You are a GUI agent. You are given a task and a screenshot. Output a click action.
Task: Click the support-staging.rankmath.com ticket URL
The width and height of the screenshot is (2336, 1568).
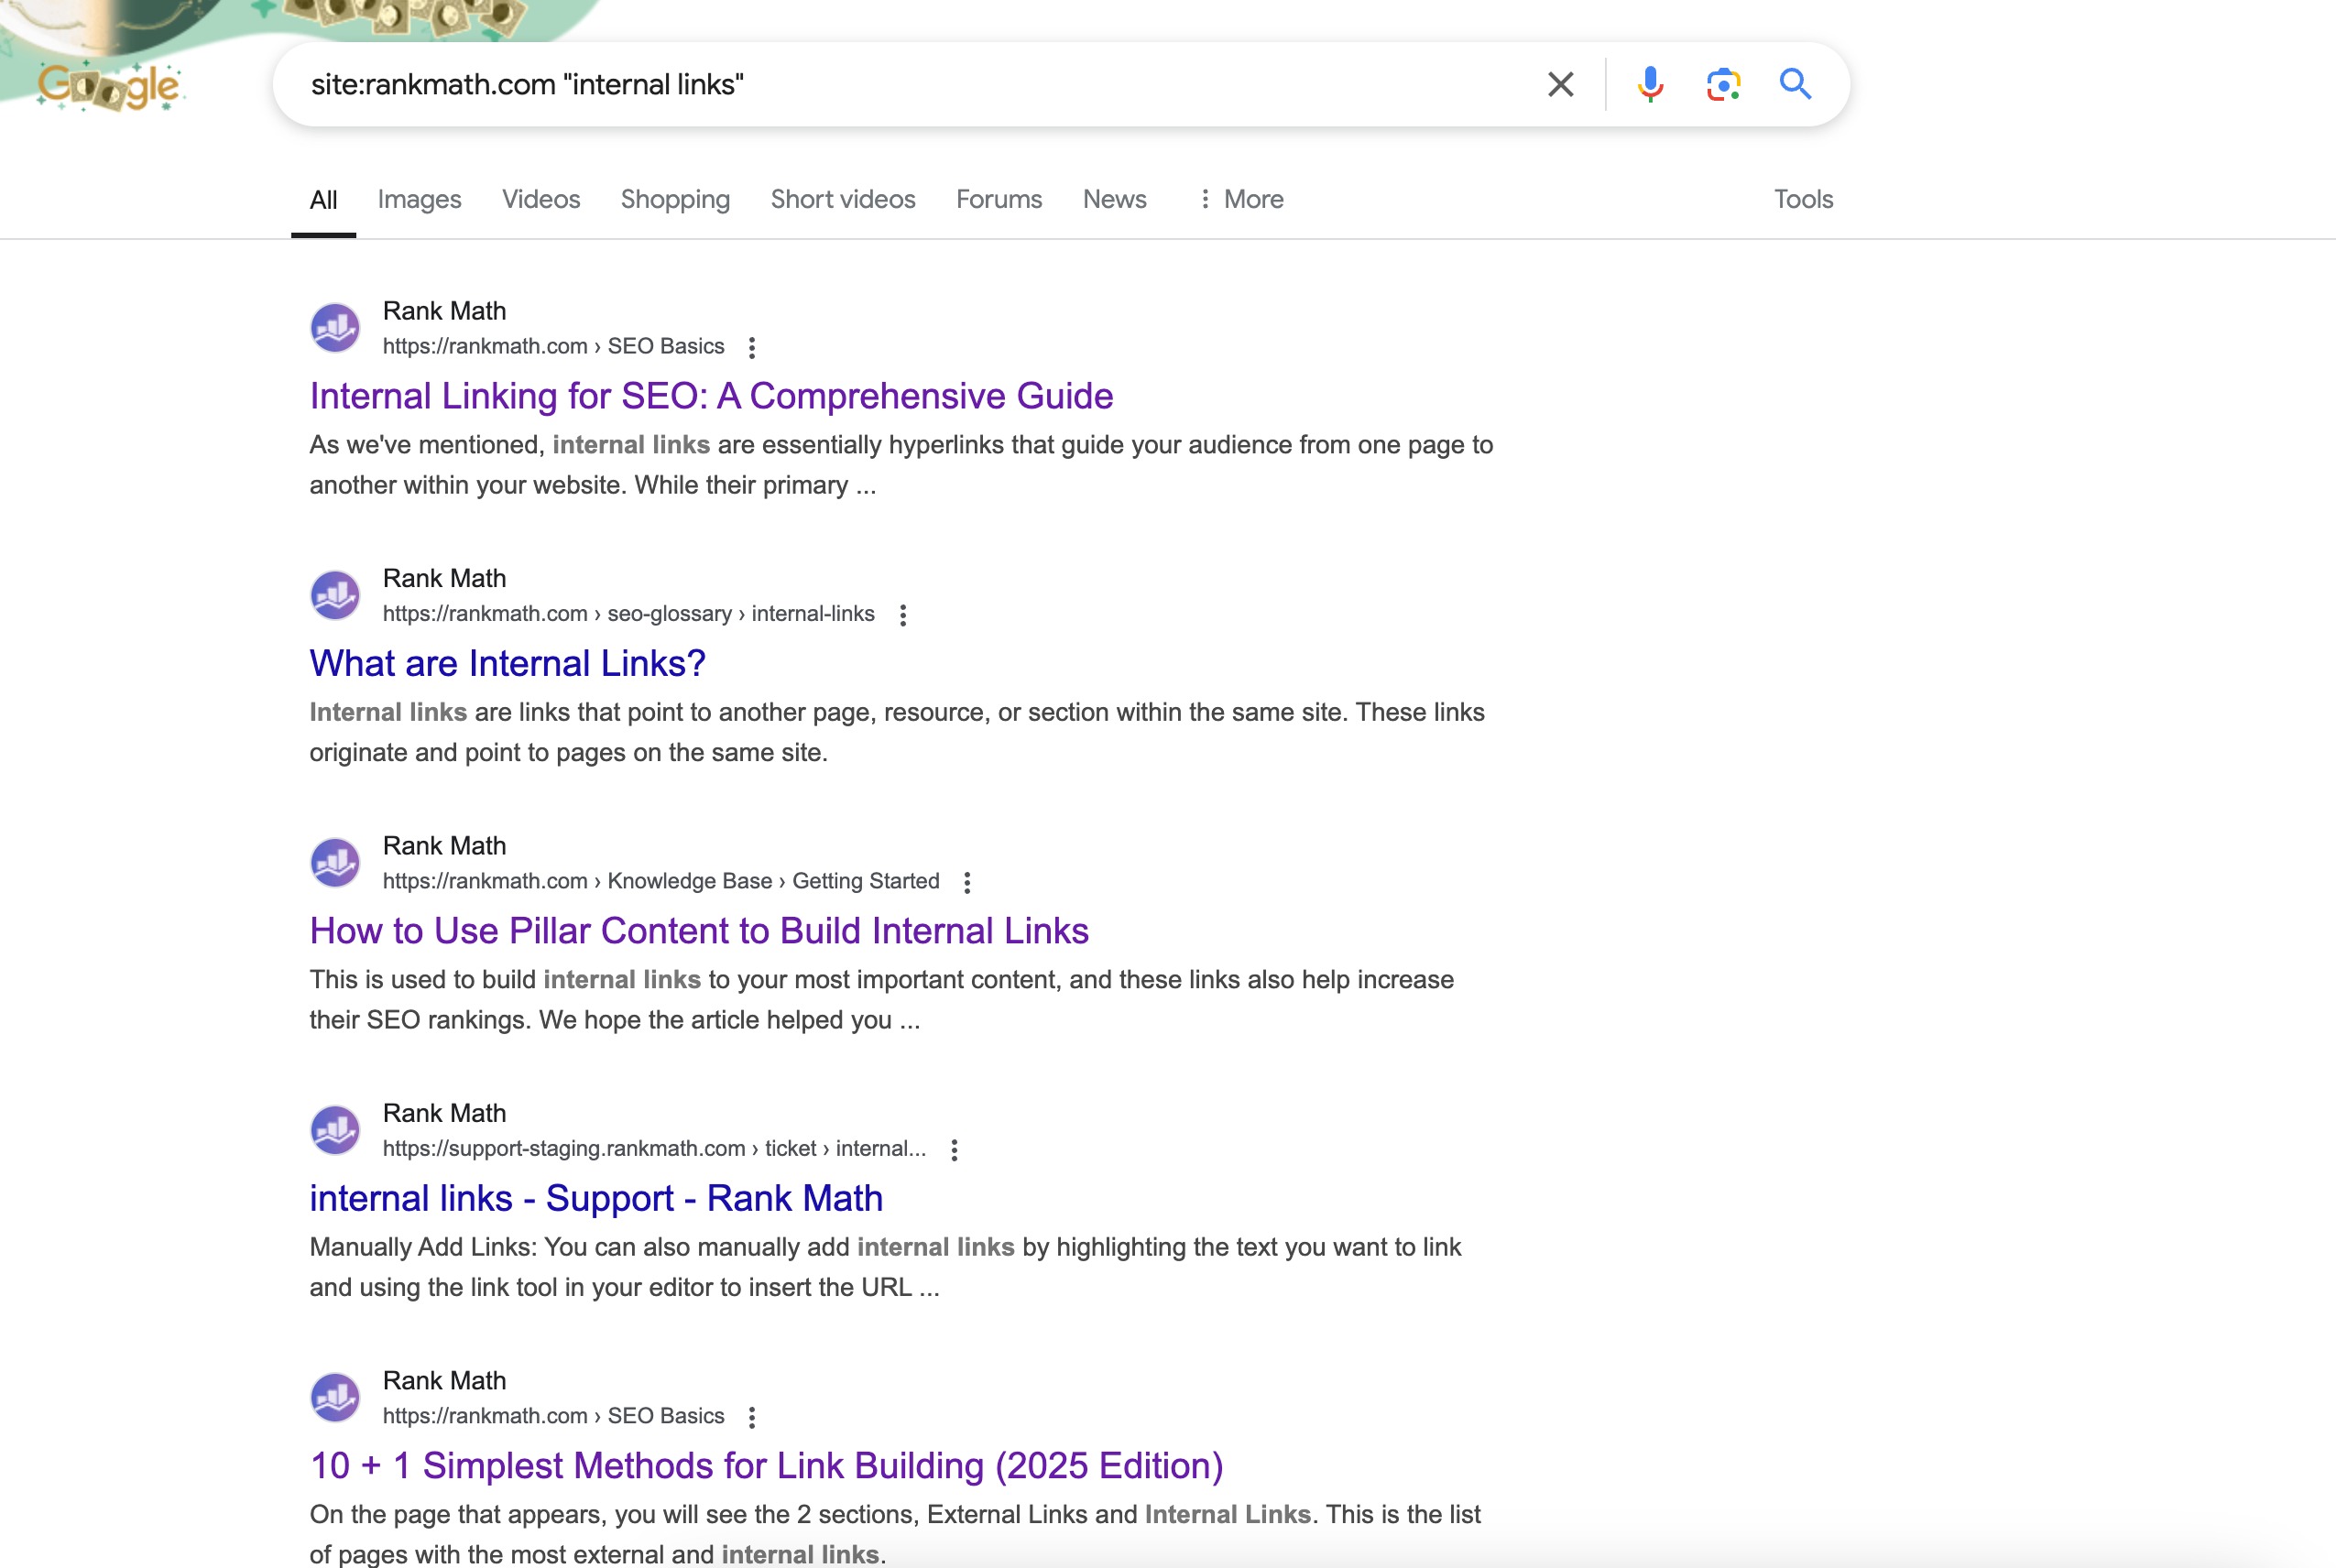click(654, 1149)
